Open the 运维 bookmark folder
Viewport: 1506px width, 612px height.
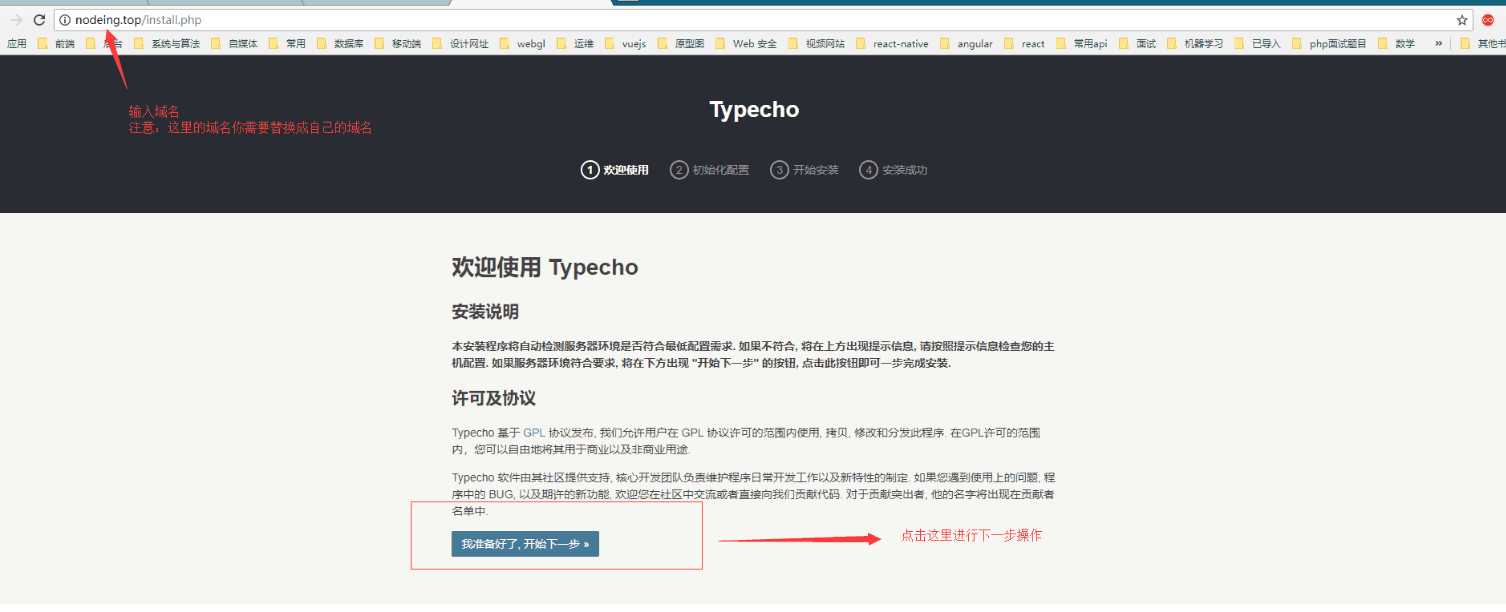(x=575, y=44)
